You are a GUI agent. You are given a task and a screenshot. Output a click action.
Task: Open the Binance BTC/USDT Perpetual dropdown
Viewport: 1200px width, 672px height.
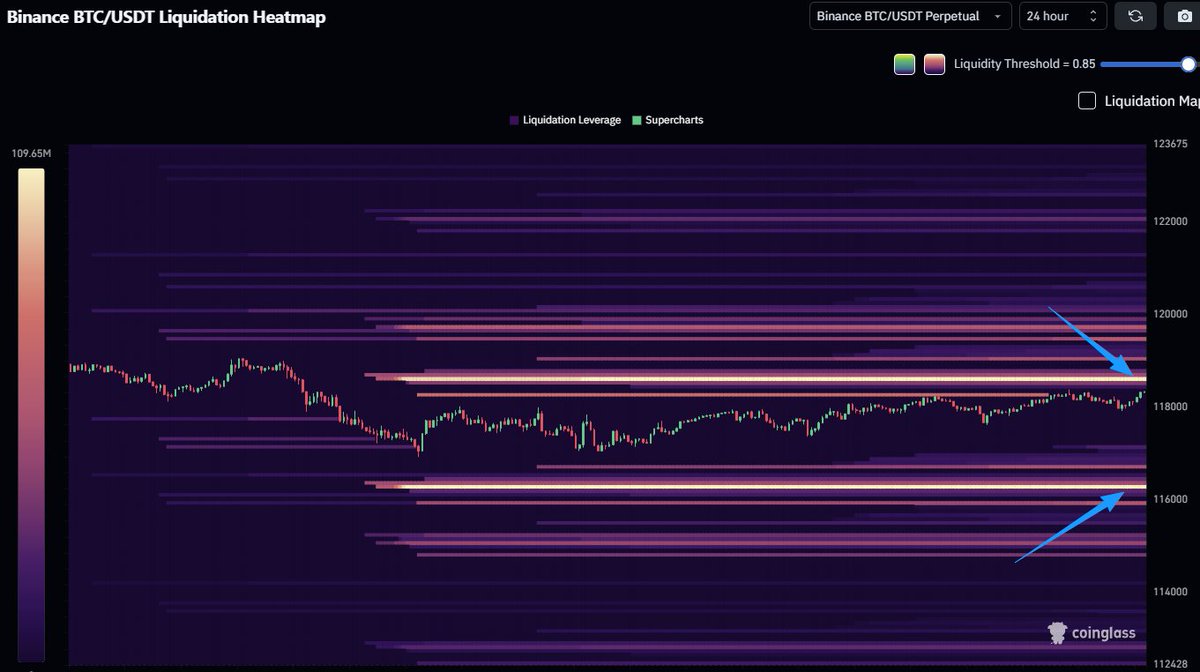click(x=910, y=16)
